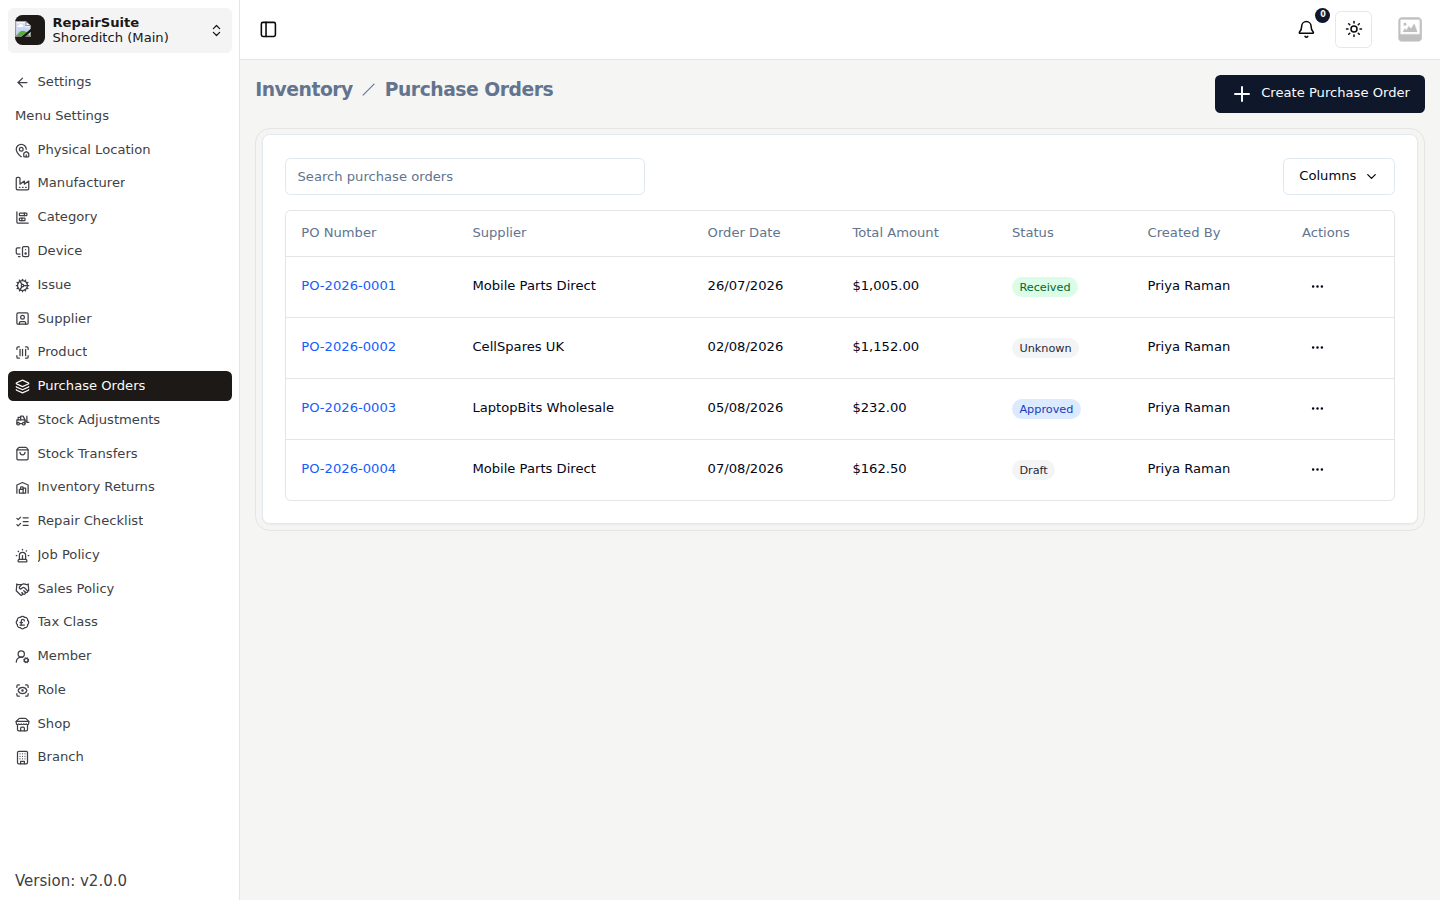1440x900 pixels.
Task: Switch light/dark theme with sun icon
Action: click(x=1354, y=29)
